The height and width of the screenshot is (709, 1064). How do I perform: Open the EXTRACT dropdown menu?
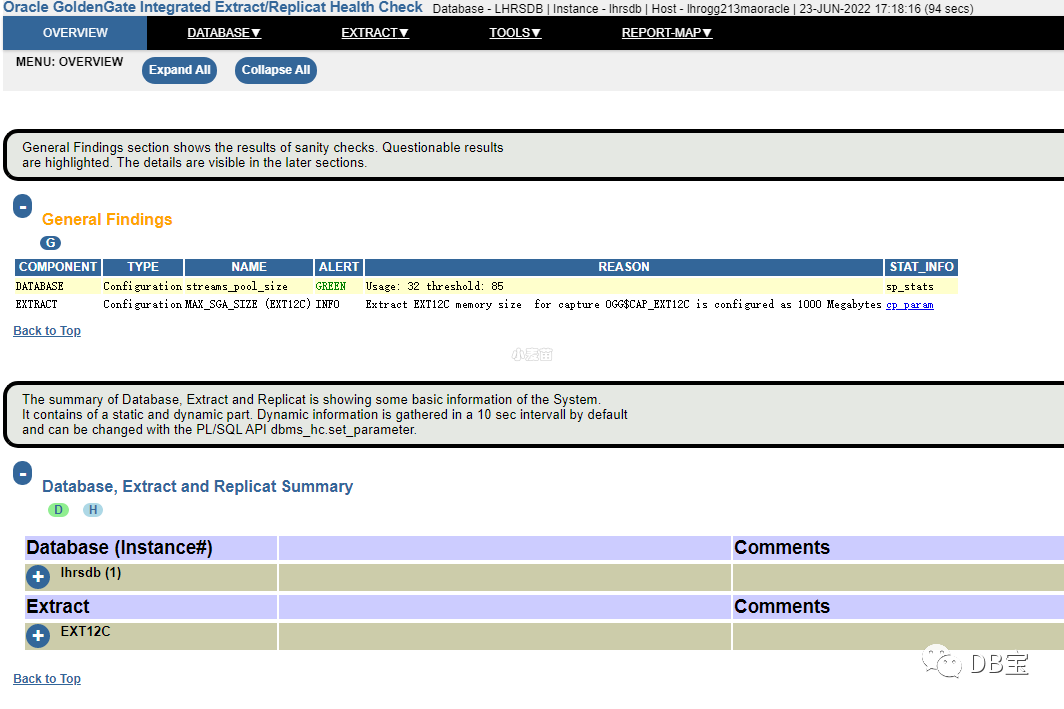(375, 33)
